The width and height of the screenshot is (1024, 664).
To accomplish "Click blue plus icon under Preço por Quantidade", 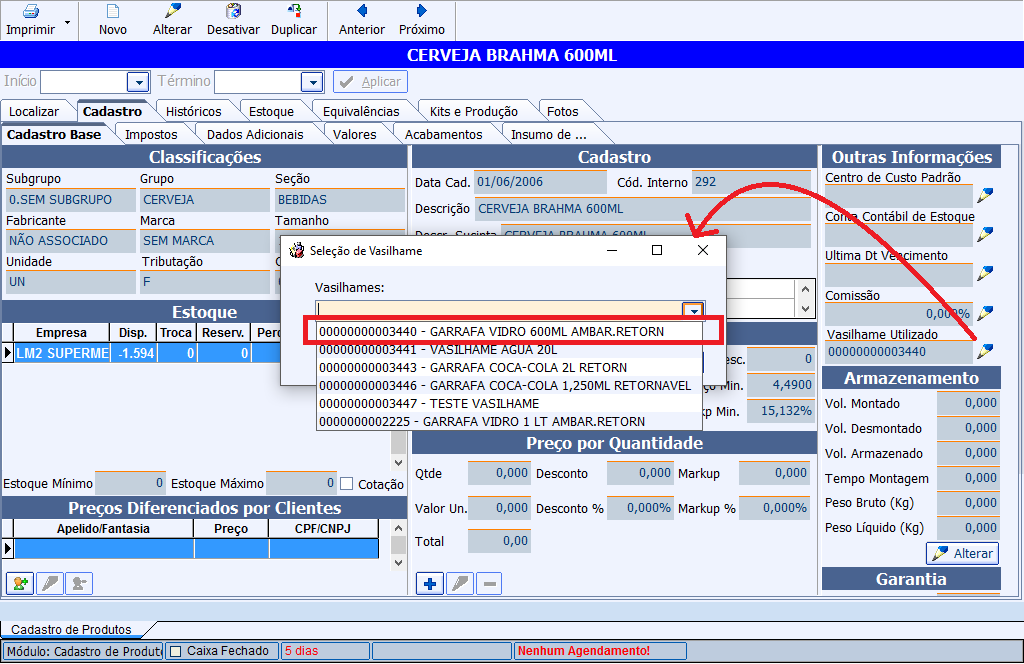I will coord(430,584).
